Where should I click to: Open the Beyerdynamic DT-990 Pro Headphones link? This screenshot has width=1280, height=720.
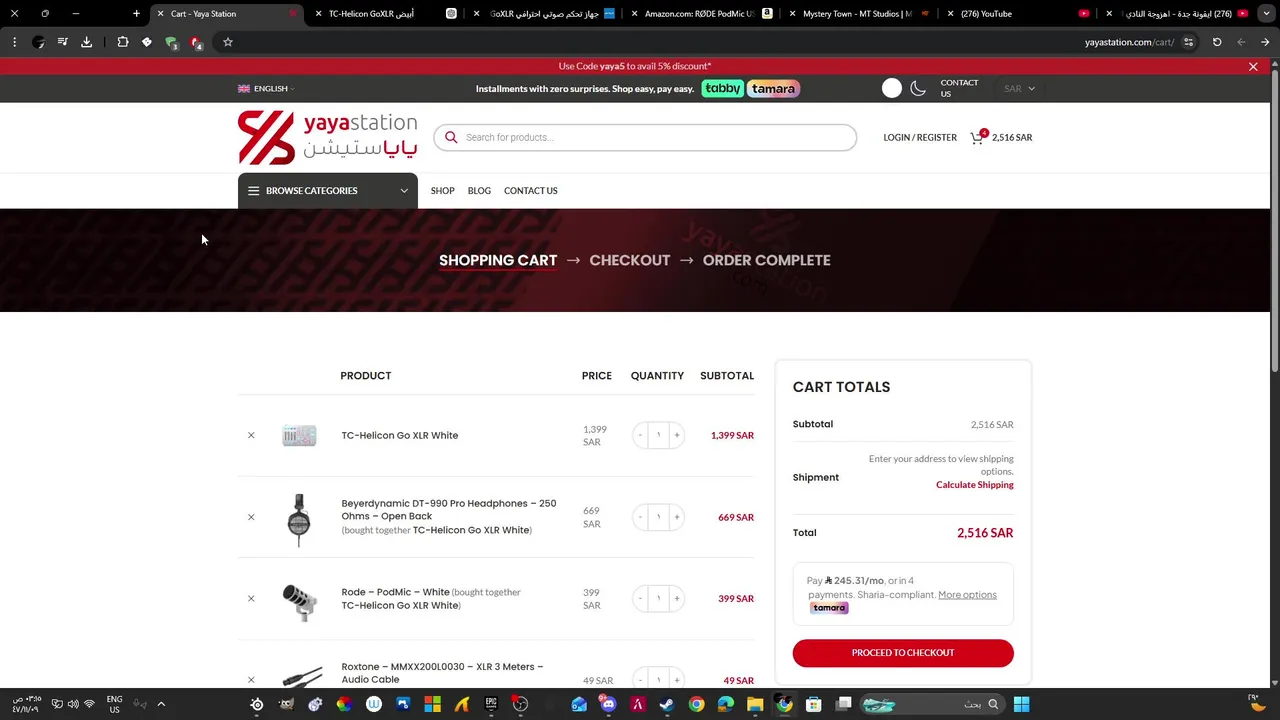449,510
